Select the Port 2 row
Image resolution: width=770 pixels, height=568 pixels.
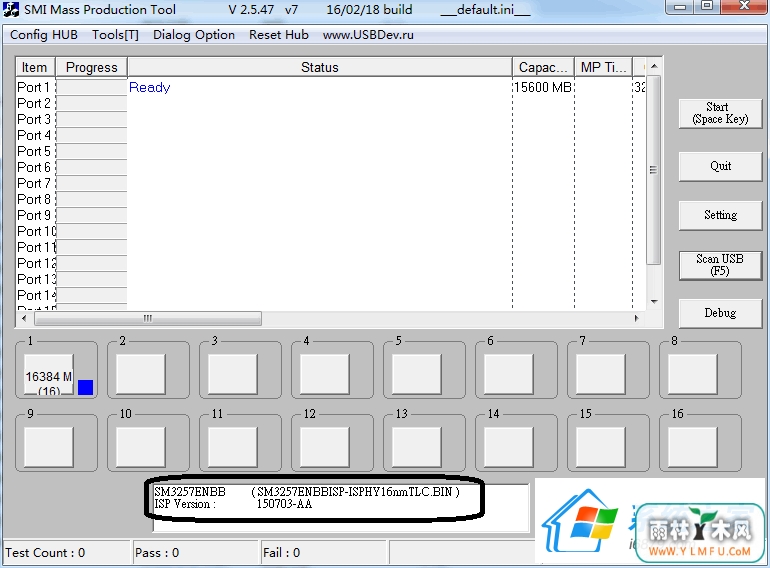pos(331,104)
